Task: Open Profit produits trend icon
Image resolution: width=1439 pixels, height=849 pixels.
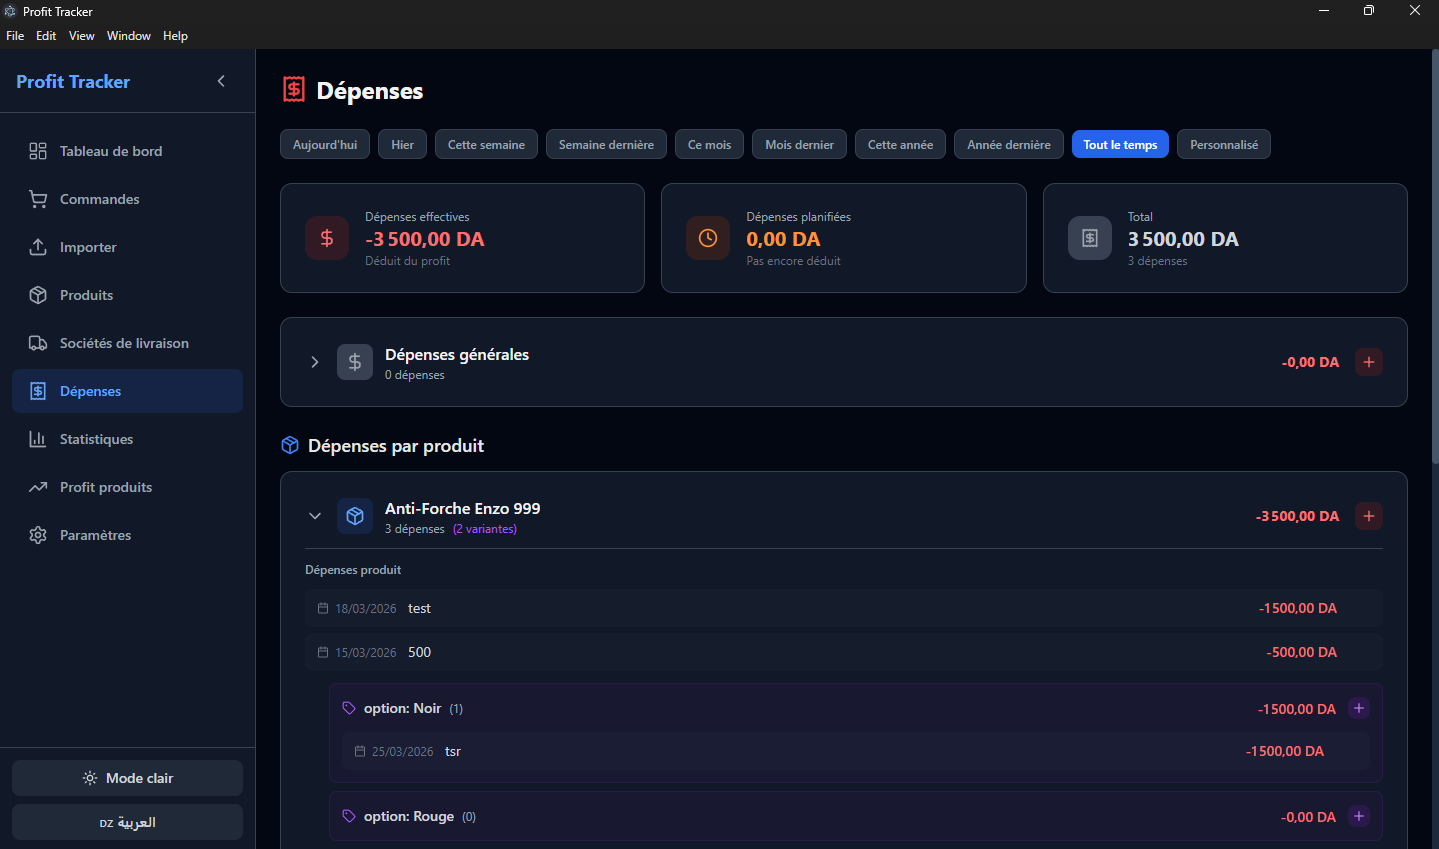Action: click(38, 487)
